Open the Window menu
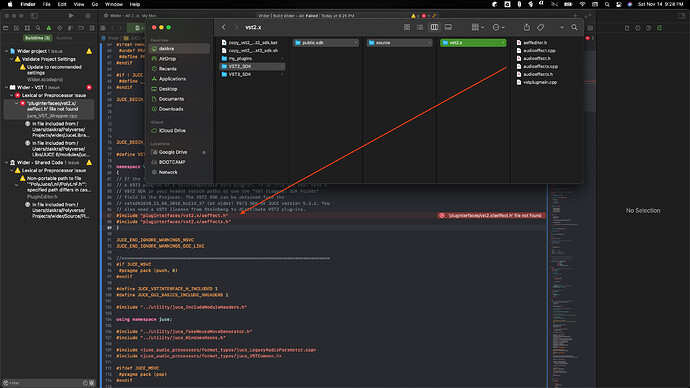Viewport: 690px width, 388px height. click(x=114, y=4)
